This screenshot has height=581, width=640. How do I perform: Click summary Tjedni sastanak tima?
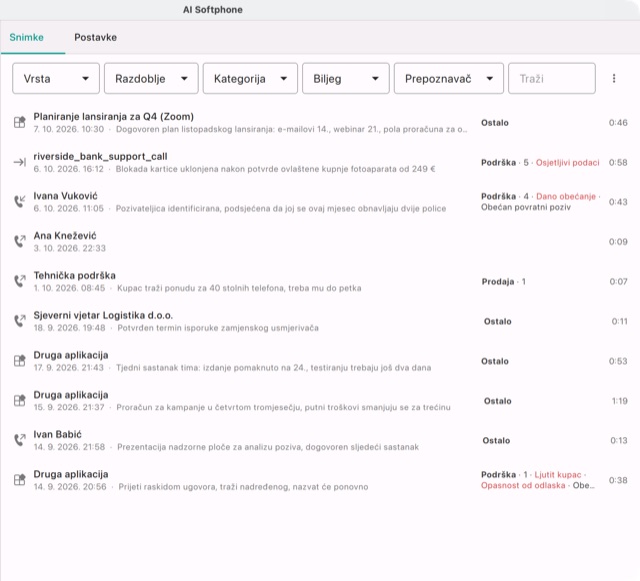pos(273,368)
